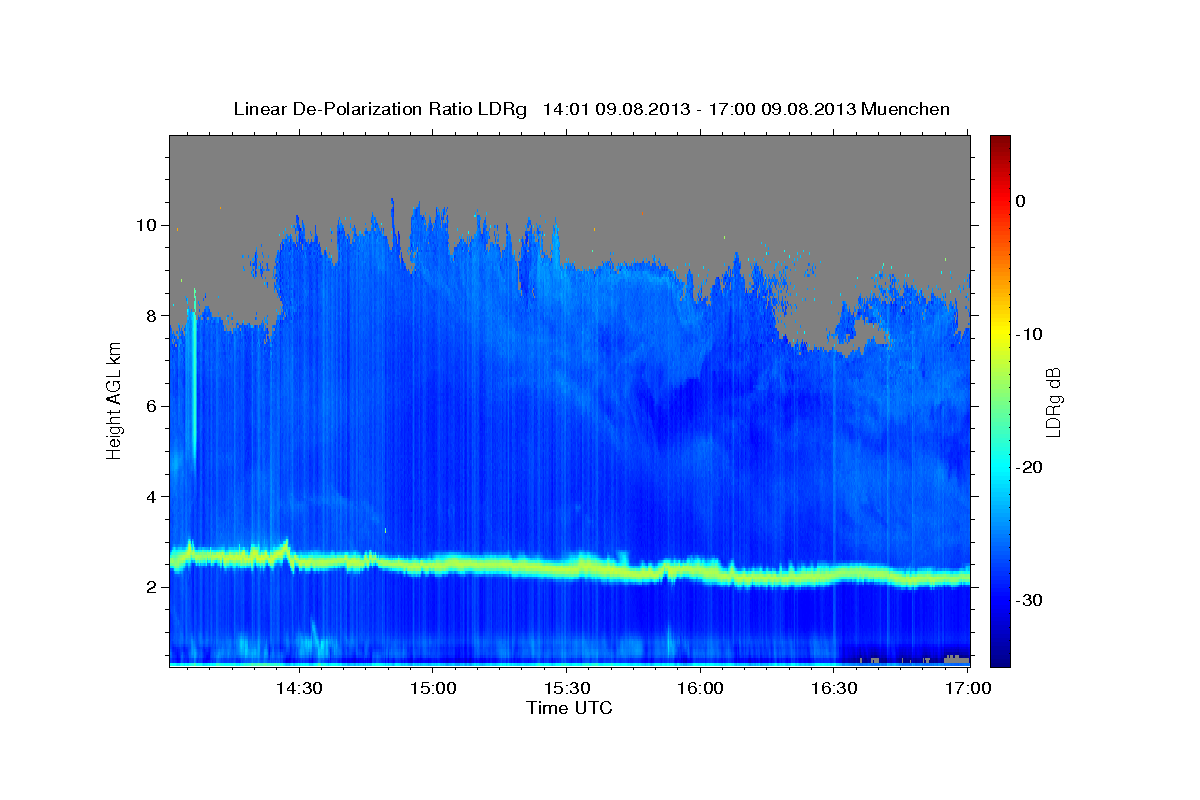Click the dark red top of colorbar
1200x800 pixels.
point(1000,142)
